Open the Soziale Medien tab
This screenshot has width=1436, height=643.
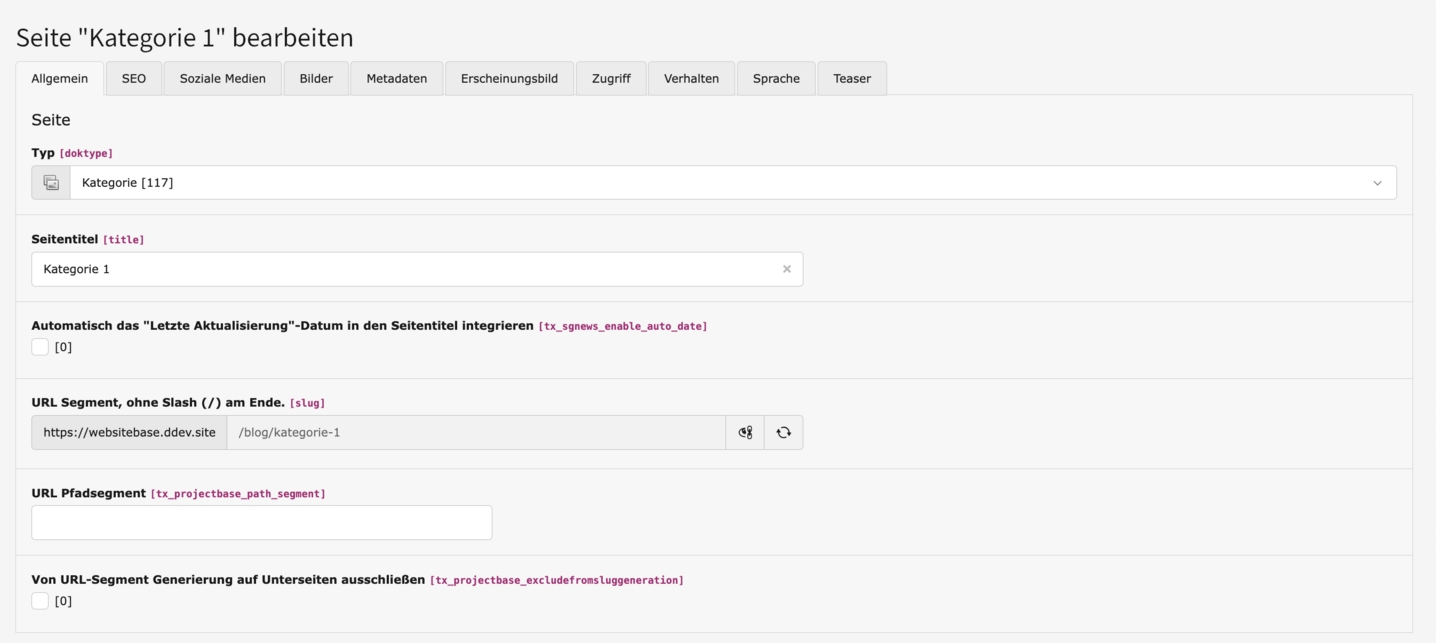[x=223, y=78]
